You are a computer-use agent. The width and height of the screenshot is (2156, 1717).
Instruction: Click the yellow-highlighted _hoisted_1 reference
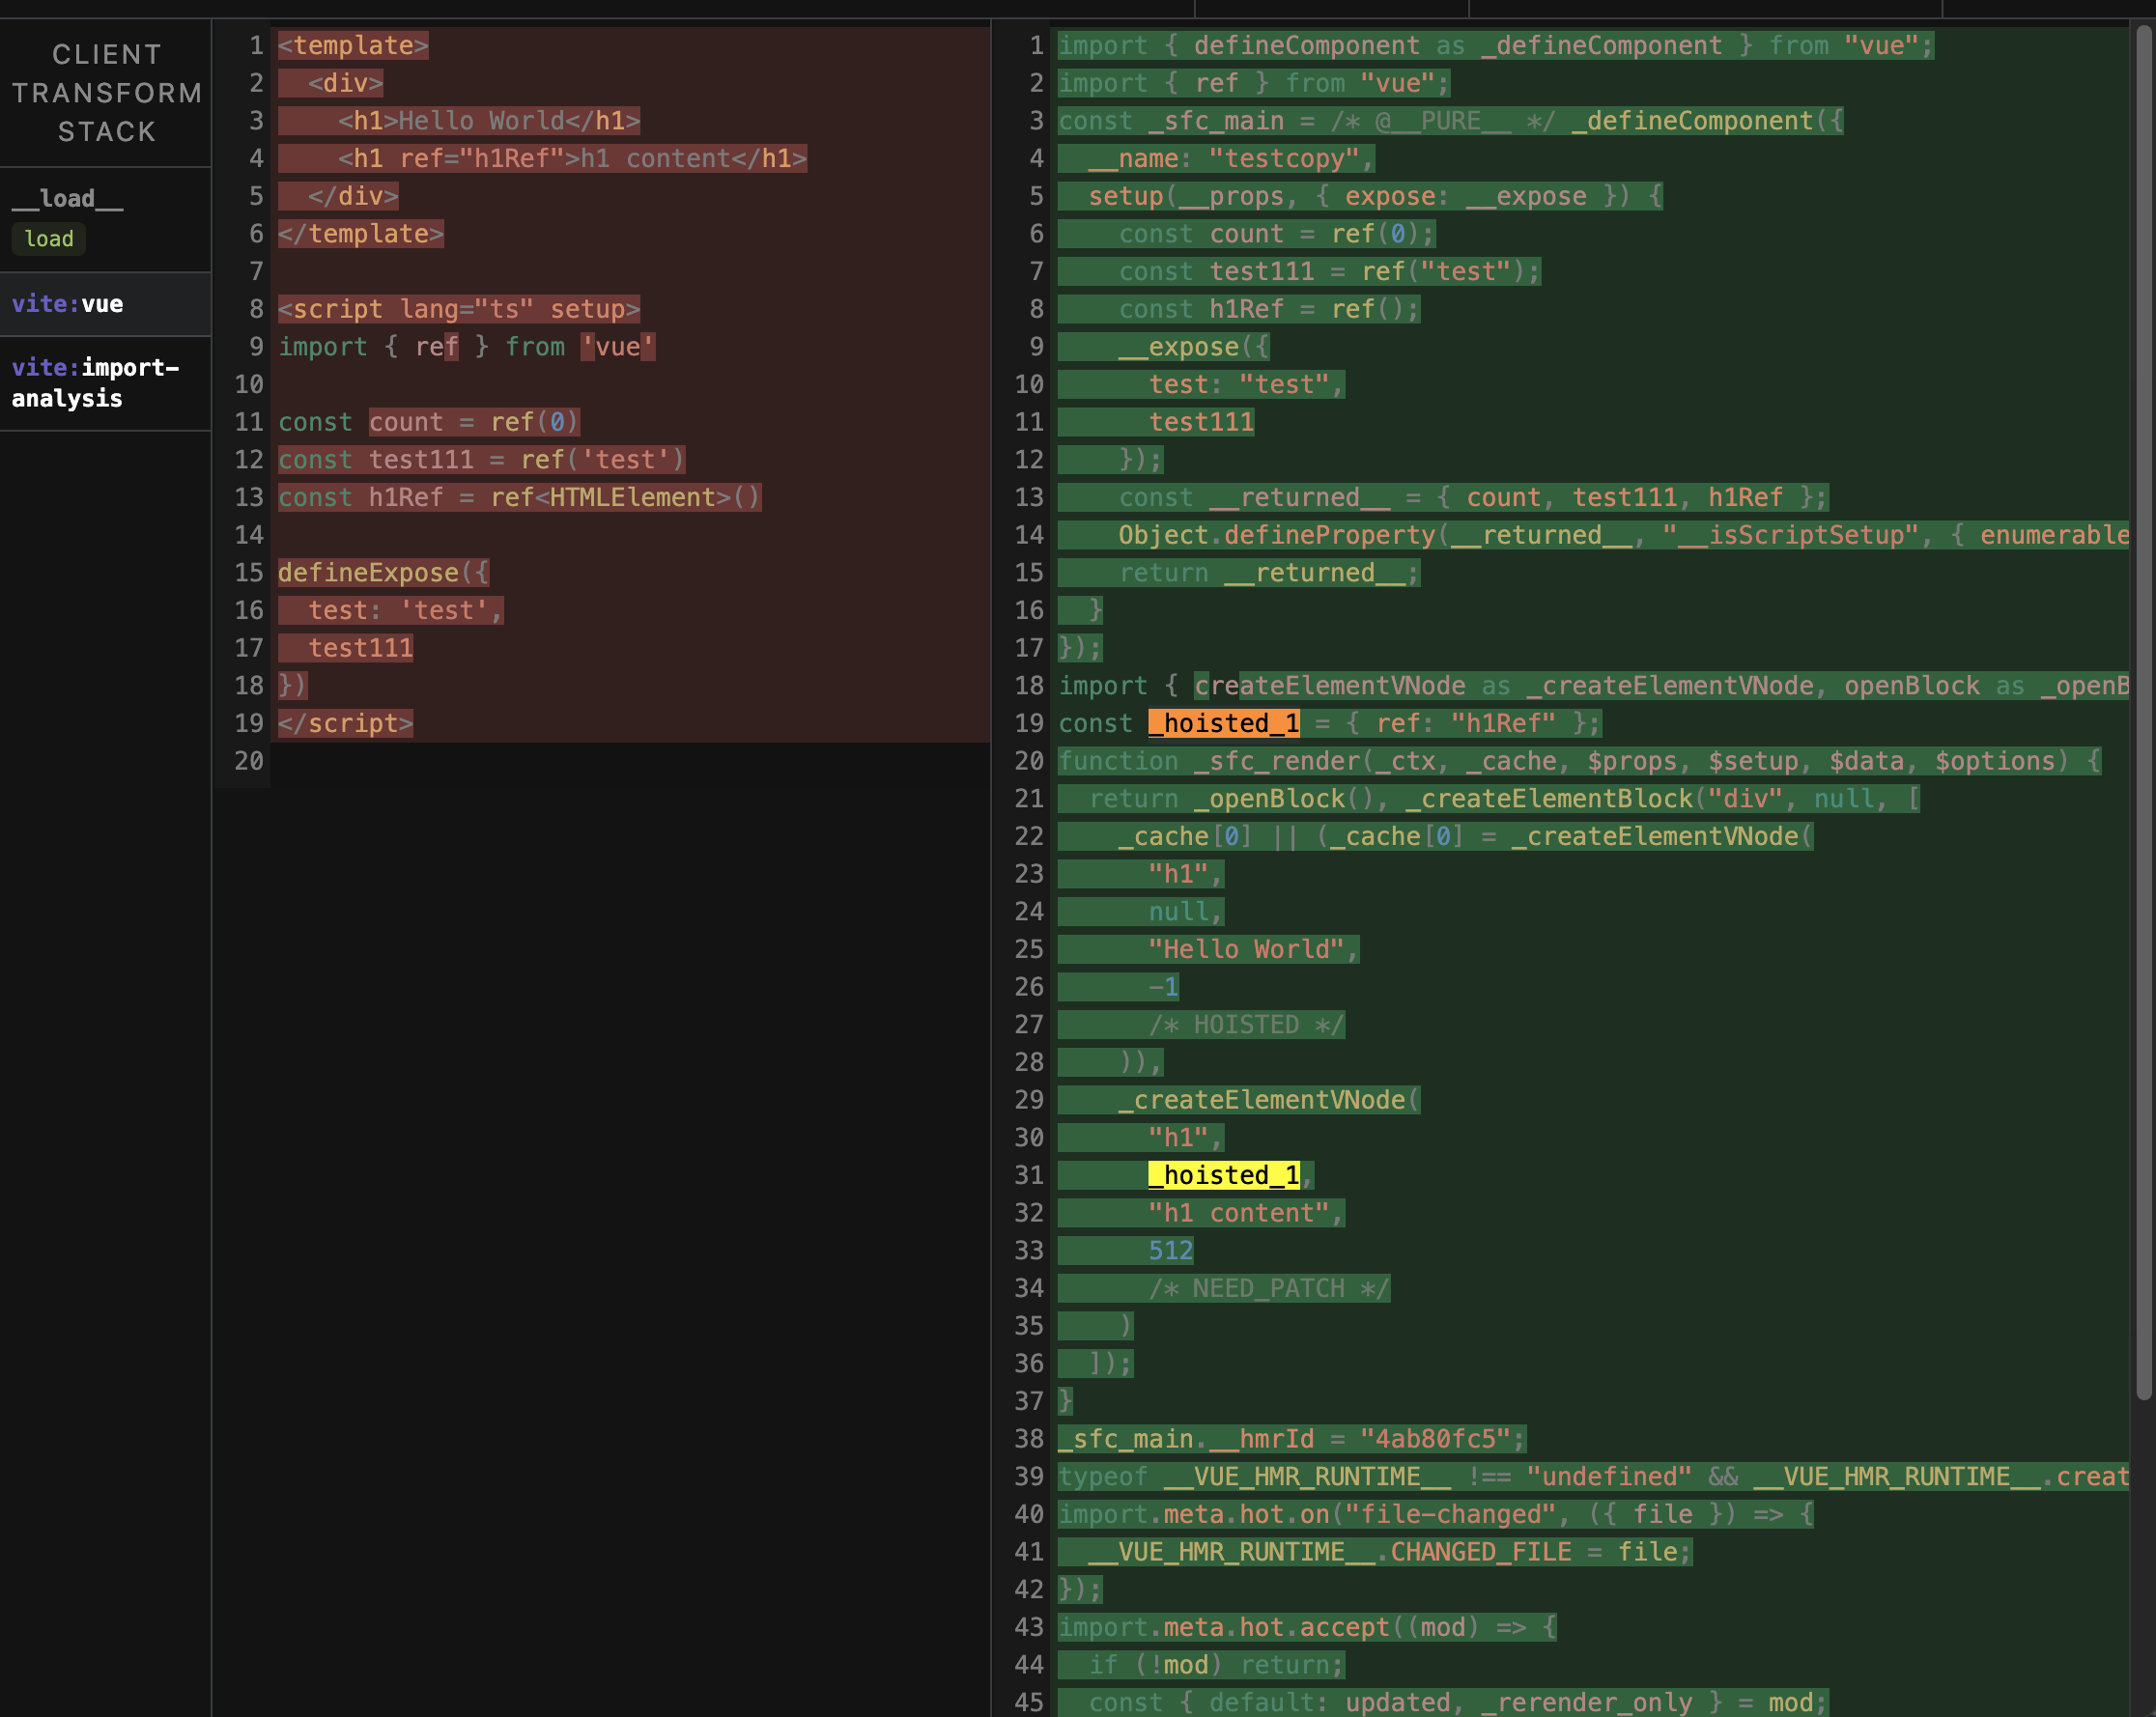(x=1223, y=1175)
